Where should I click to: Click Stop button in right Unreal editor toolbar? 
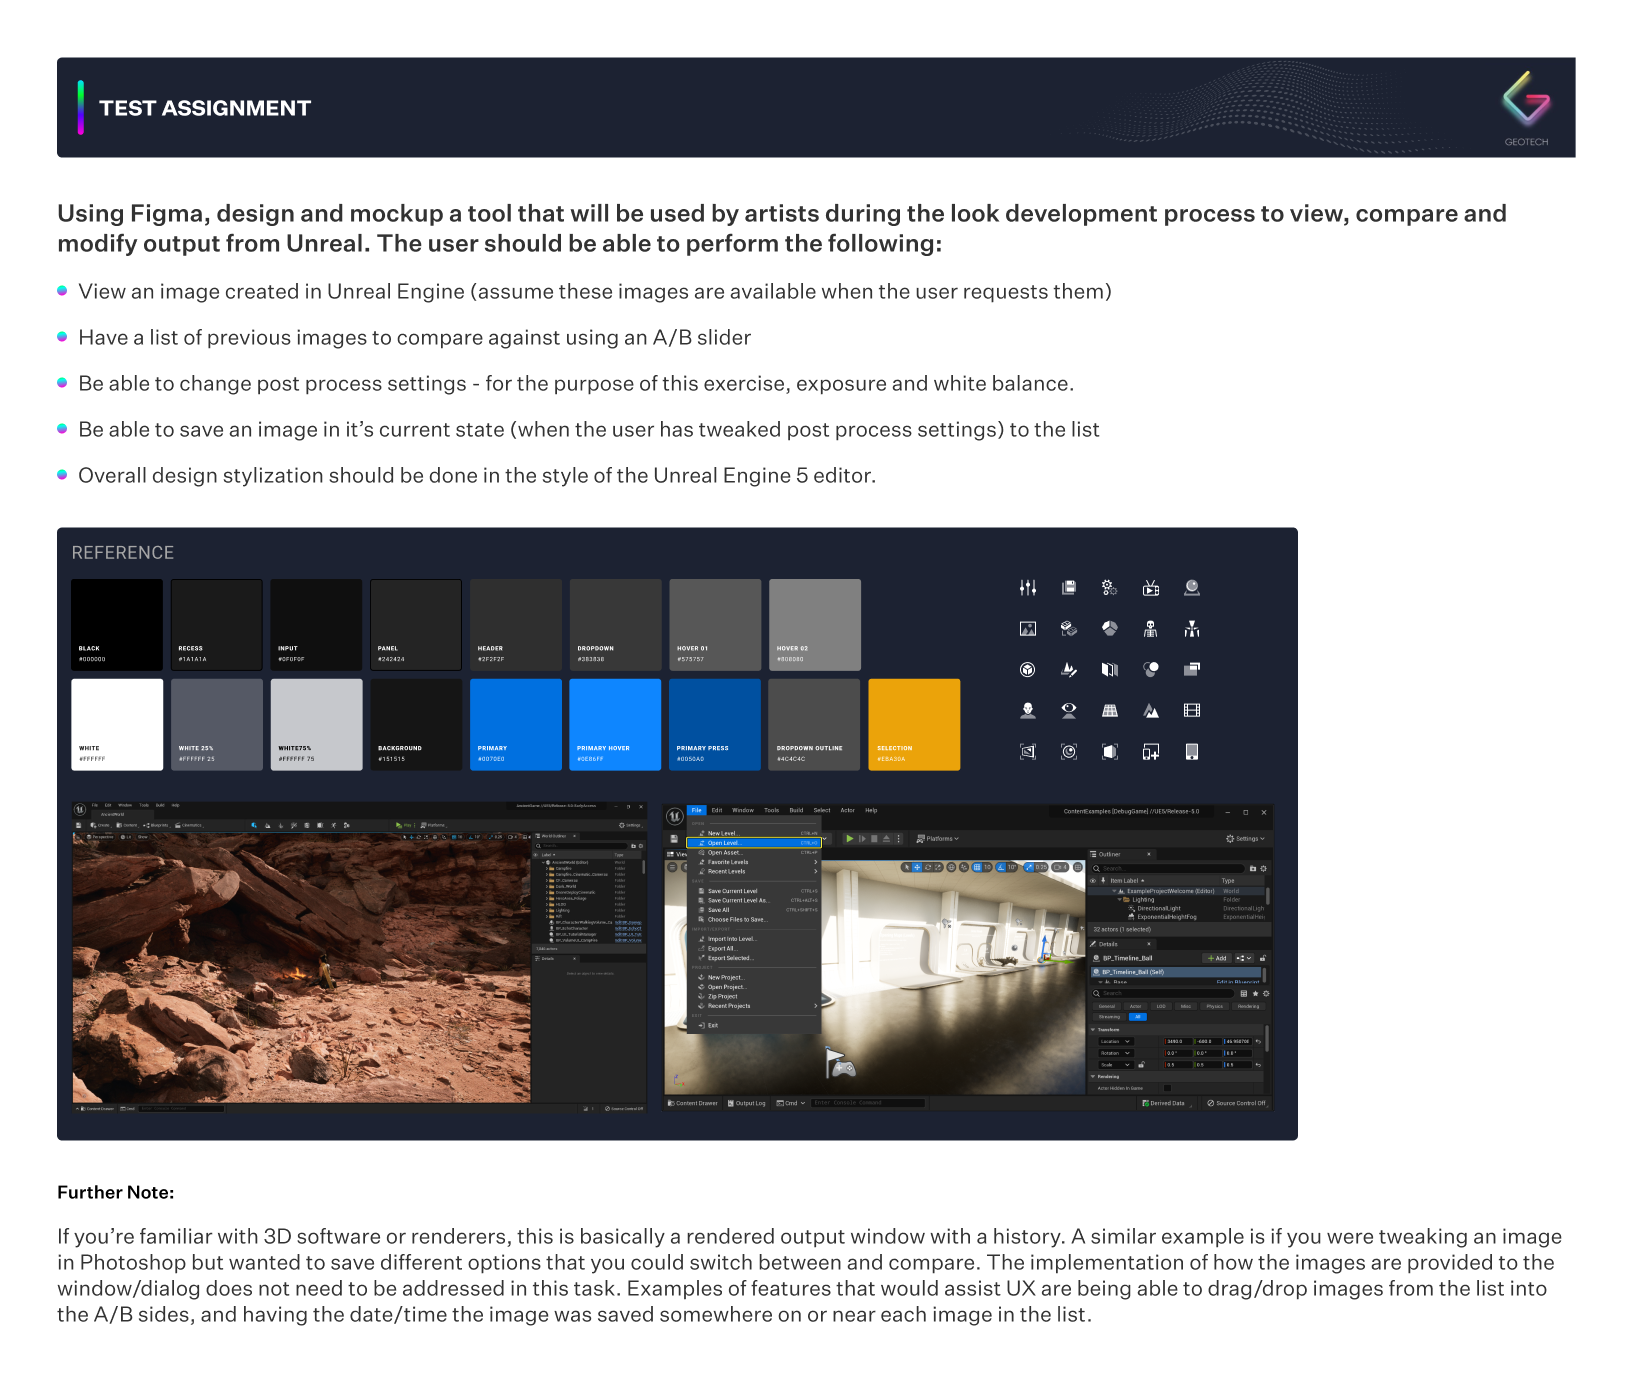click(x=874, y=839)
